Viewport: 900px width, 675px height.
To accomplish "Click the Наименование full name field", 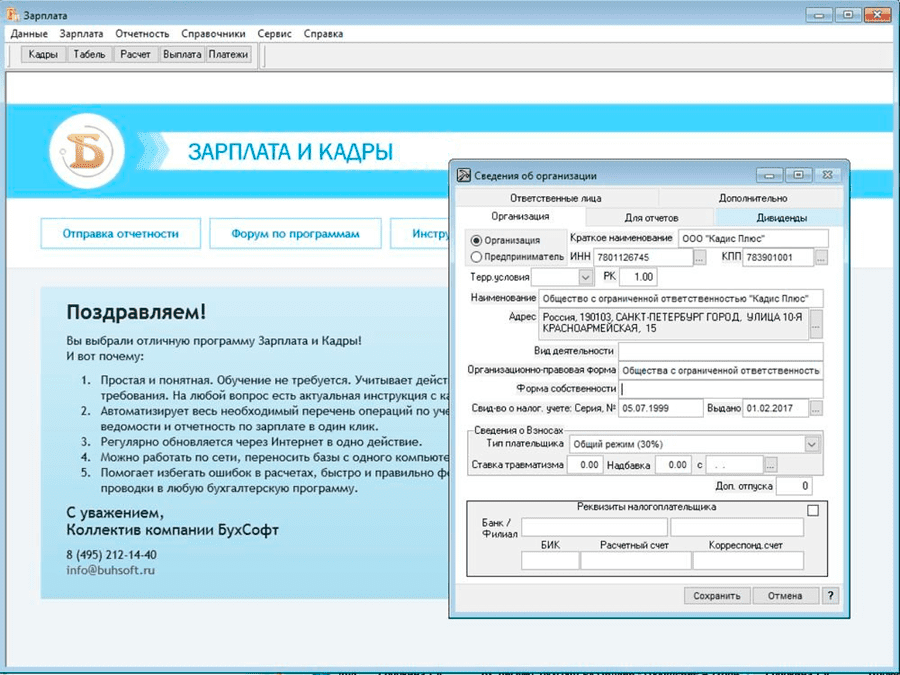I will 681,298.
